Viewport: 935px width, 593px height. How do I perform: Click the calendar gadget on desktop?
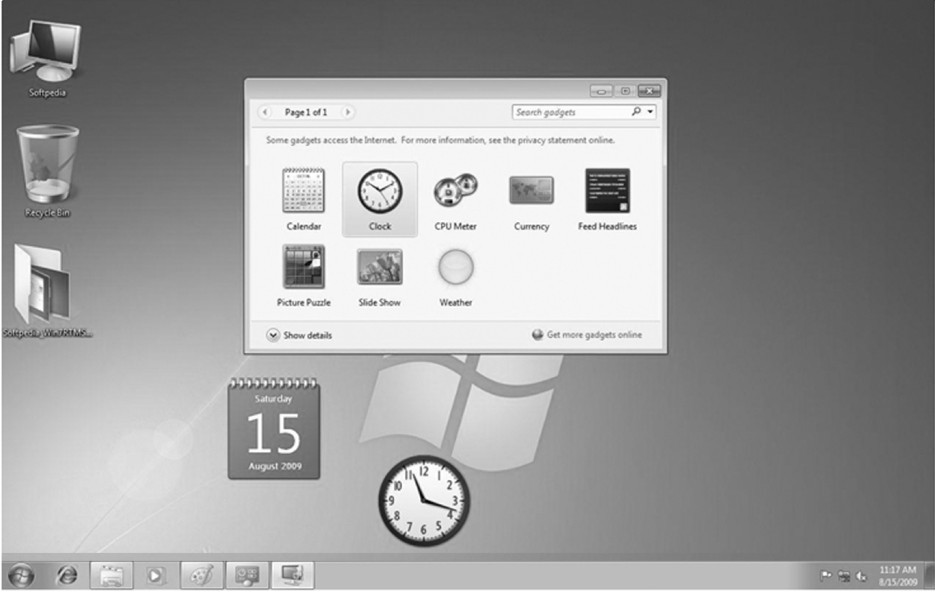point(274,428)
